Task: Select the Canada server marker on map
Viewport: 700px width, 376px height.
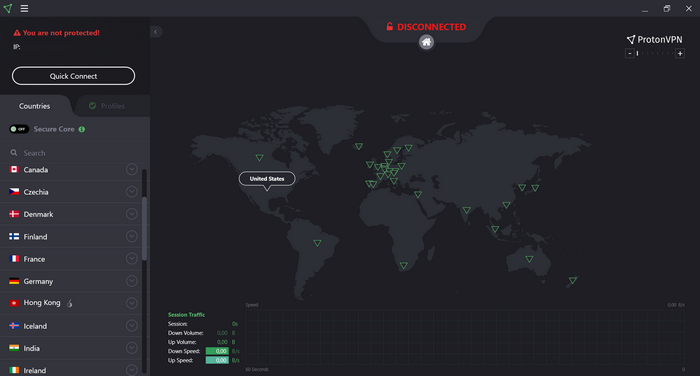Action: point(259,158)
